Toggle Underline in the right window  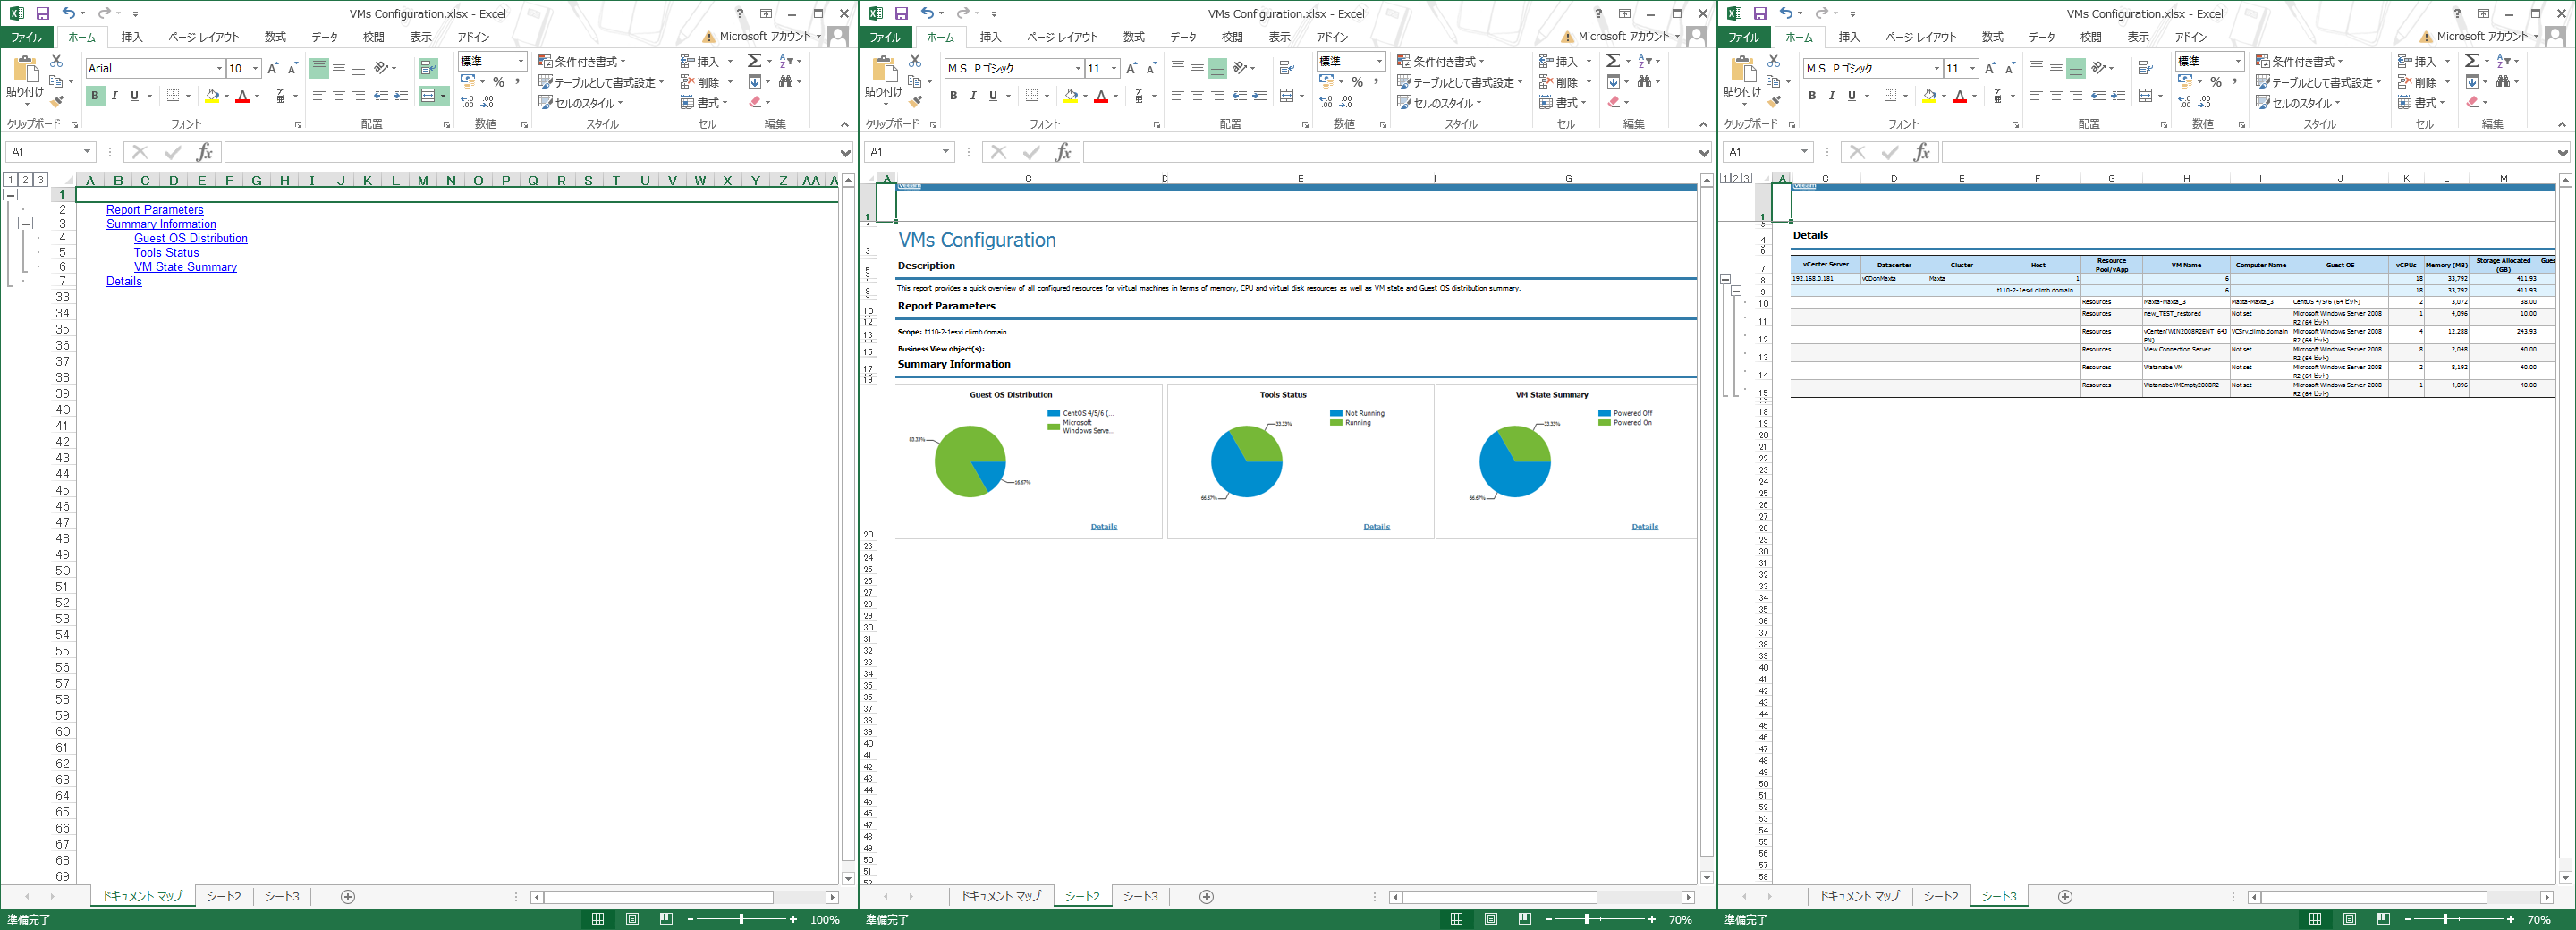coord(1852,96)
